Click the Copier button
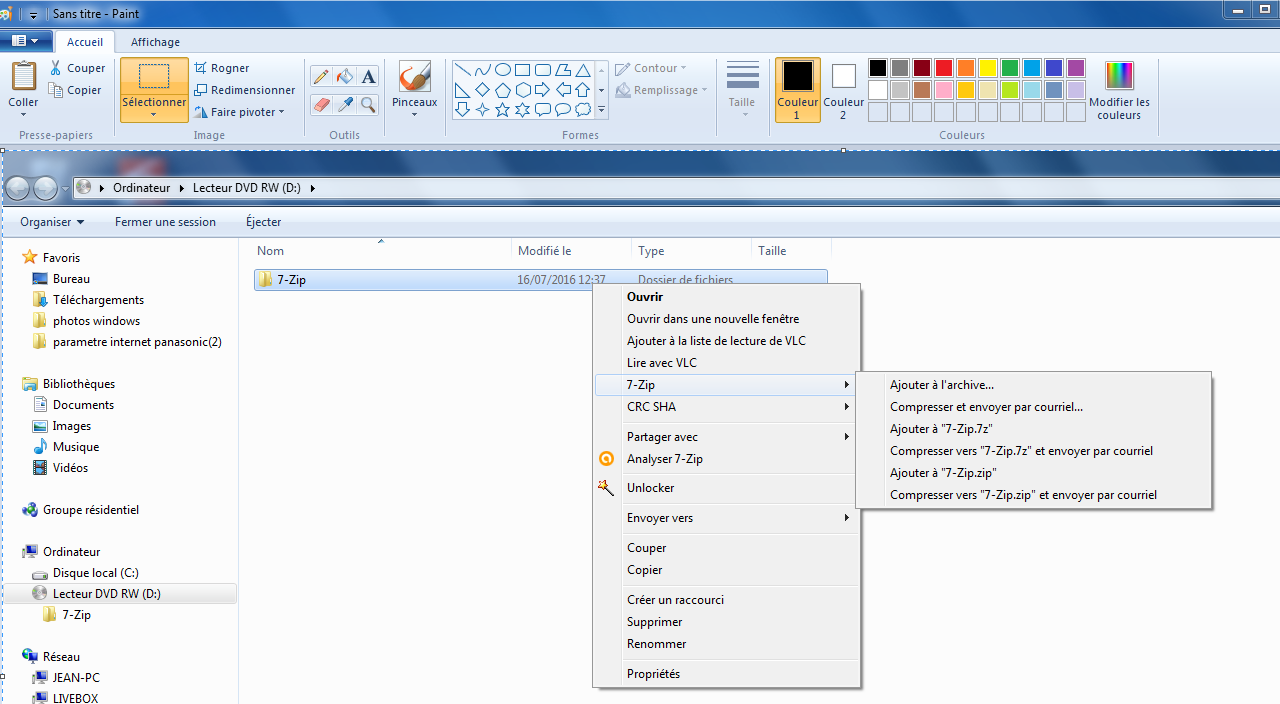Image resolution: width=1280 pixels, height=704 pixels. (x=75, y=90)
